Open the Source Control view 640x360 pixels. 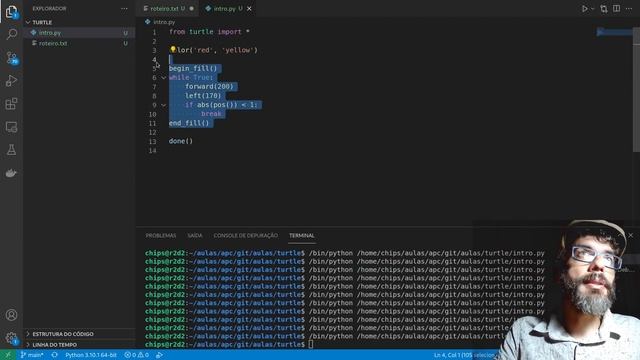pos(11,58)
